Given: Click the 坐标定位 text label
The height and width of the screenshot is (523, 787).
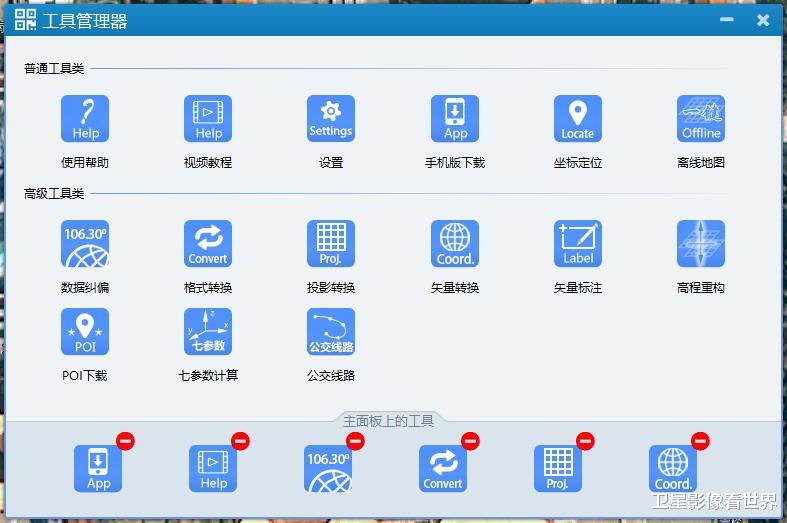Looking at the screenshot, I should point(578,162).
